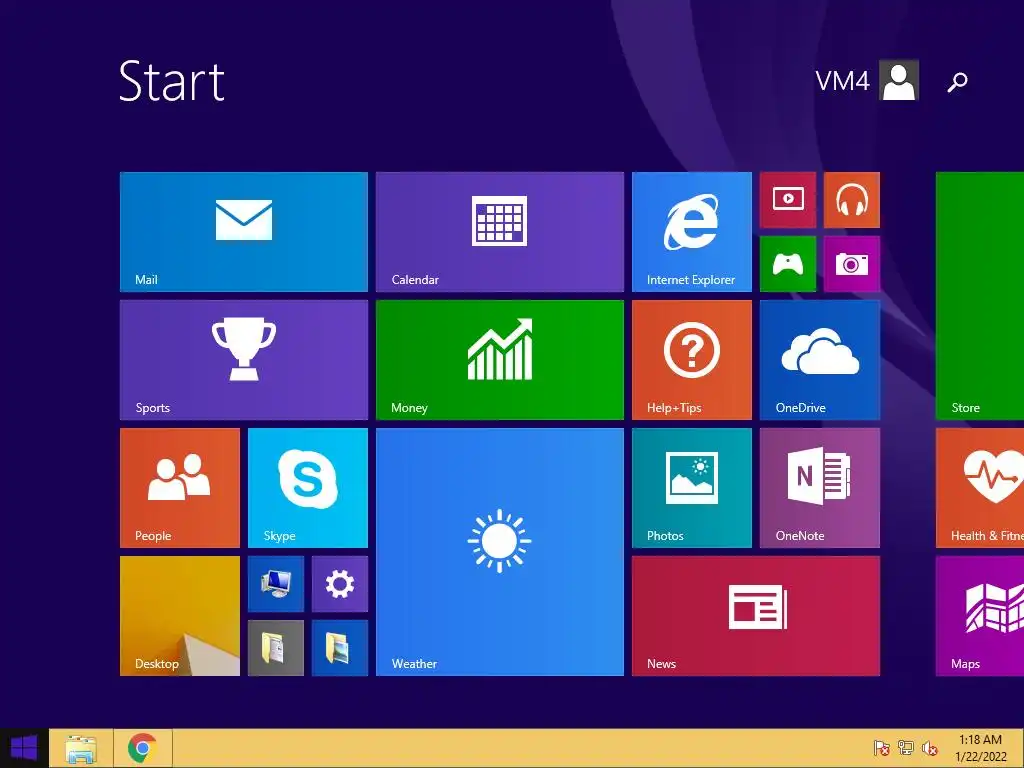The width and height of the screenshot is (1024, 768).
Task: Launch Google Chrome from the taskbar
Action: tap(142, 748)
